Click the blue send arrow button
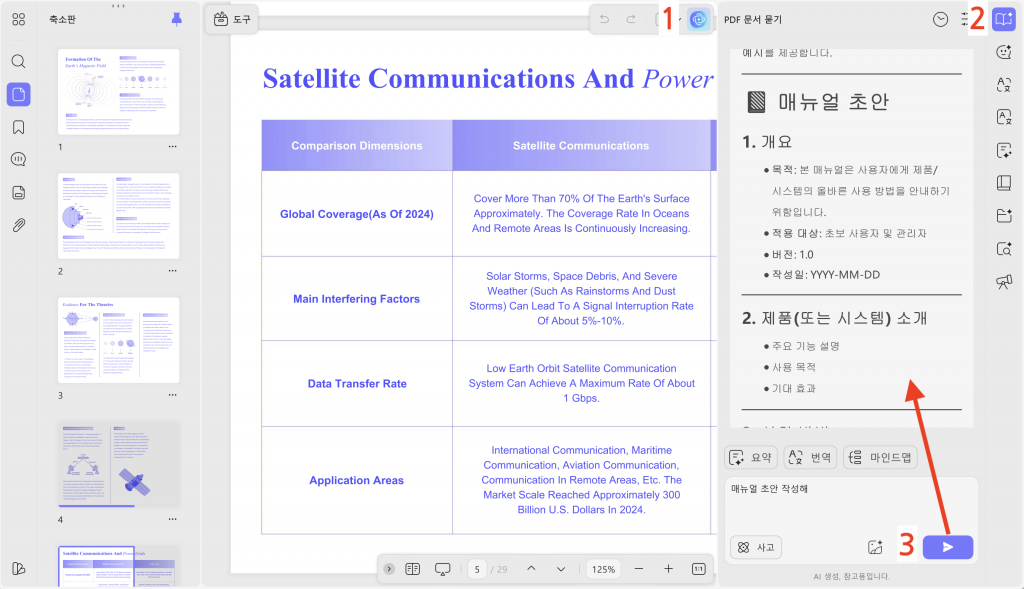This screenshot has height=589, width=1024. (948, 547)
